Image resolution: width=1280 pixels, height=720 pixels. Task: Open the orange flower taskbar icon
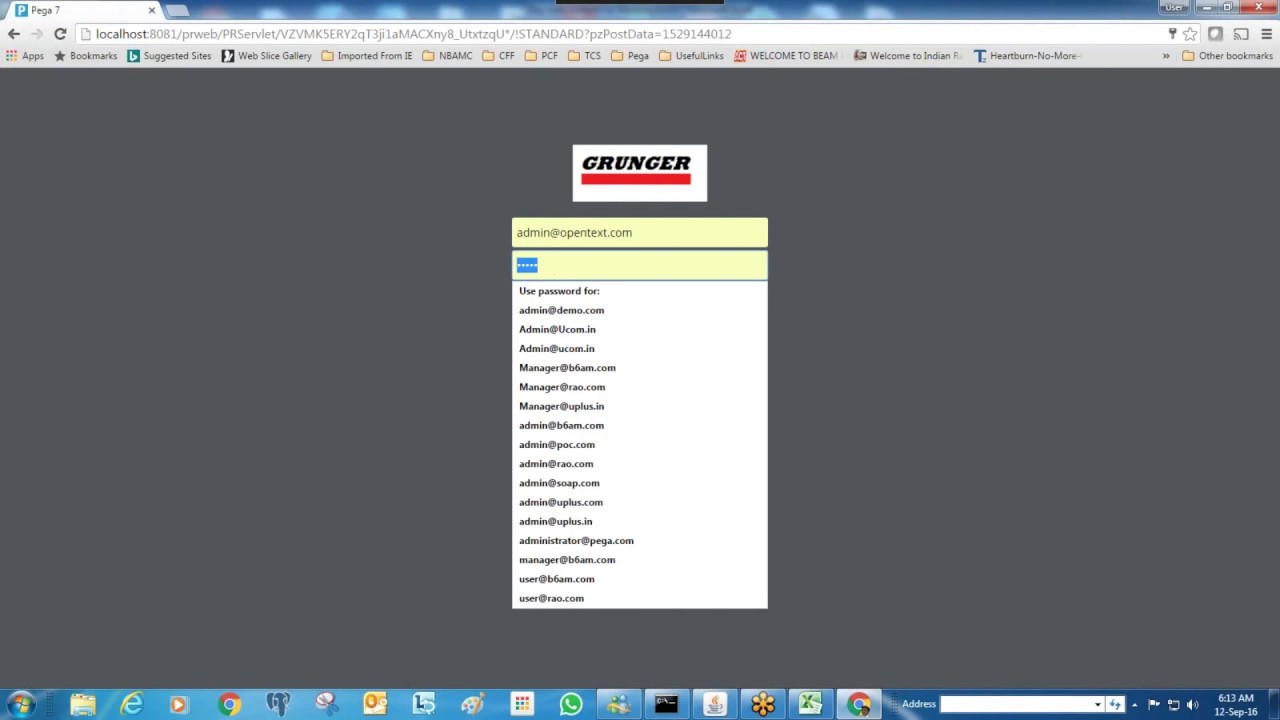click(x=763, y=704)
